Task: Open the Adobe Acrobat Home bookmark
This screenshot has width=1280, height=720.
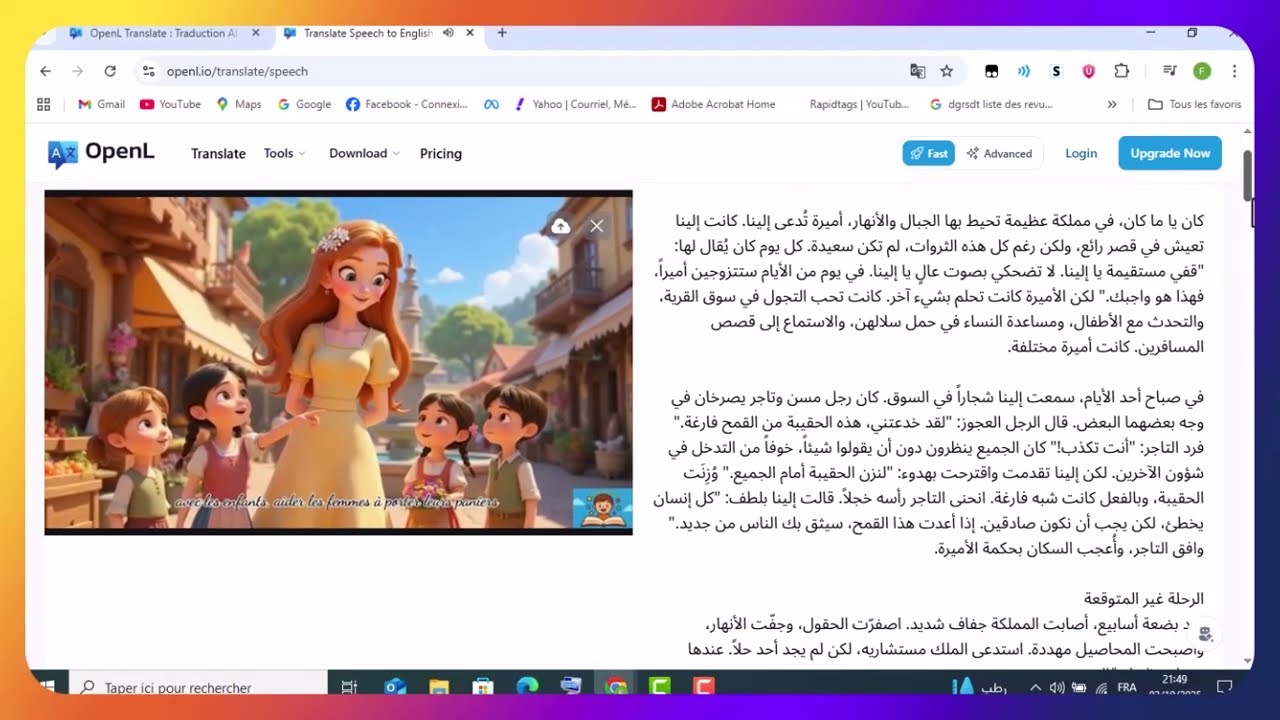Action: click(714, 104)
